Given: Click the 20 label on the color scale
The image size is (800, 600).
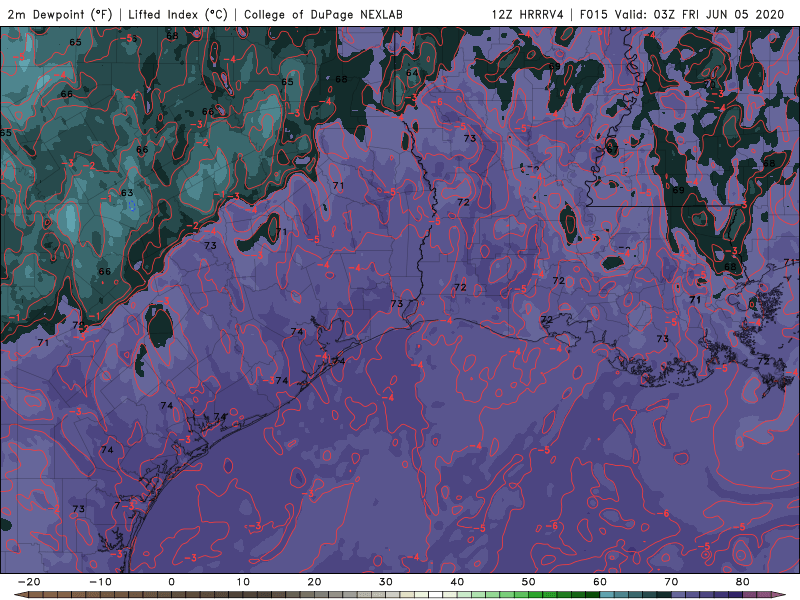Looking at the screenshot, I should point(314,582).
